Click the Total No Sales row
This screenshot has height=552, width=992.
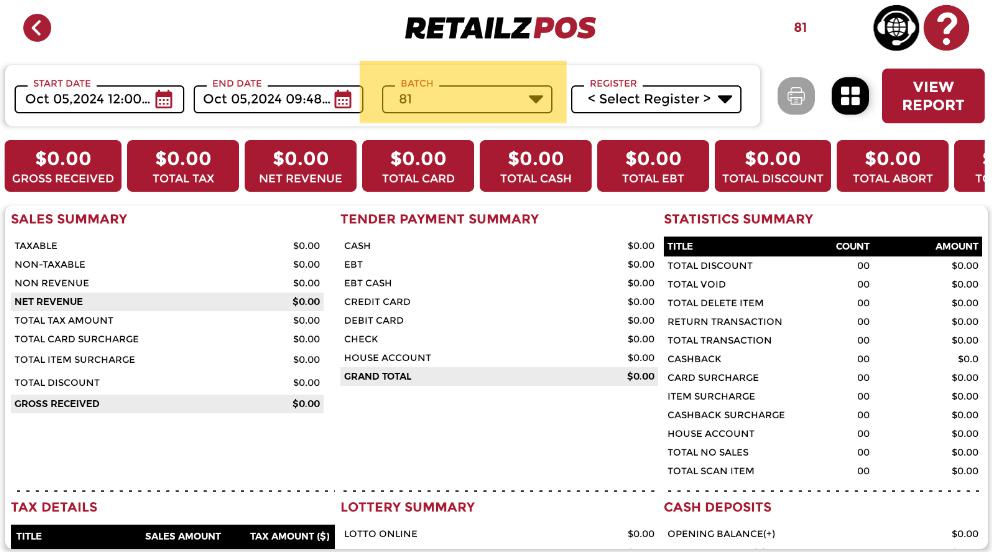[822, 452]
